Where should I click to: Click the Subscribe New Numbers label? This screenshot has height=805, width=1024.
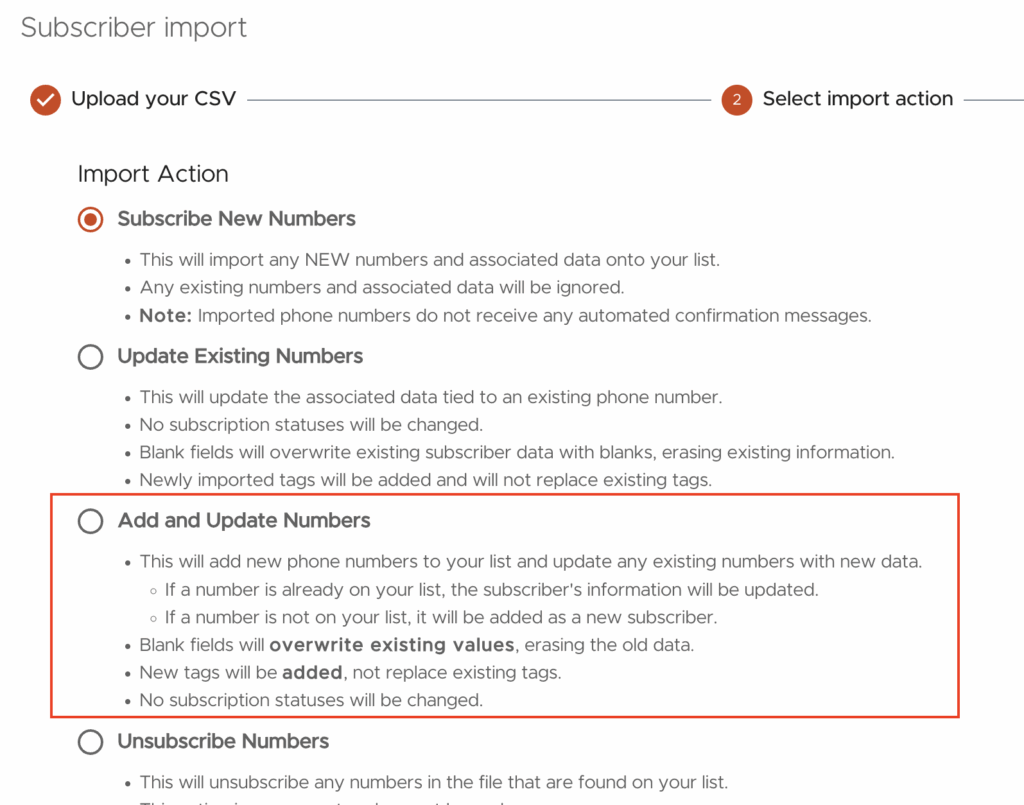[x=236, y=218]
